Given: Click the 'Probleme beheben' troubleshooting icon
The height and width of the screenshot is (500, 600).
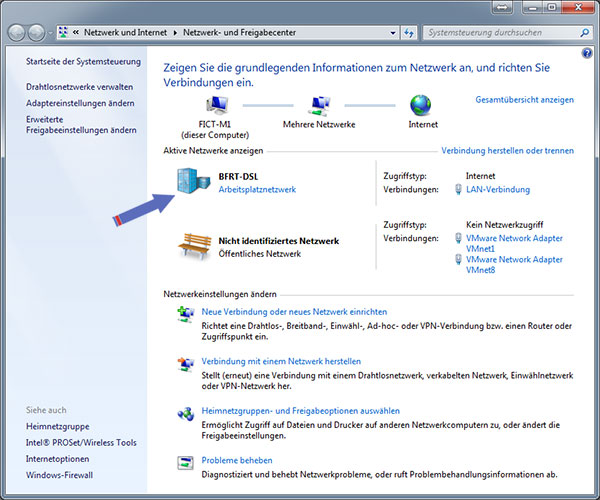Looking at the screenshot, I should click(186, 463).
